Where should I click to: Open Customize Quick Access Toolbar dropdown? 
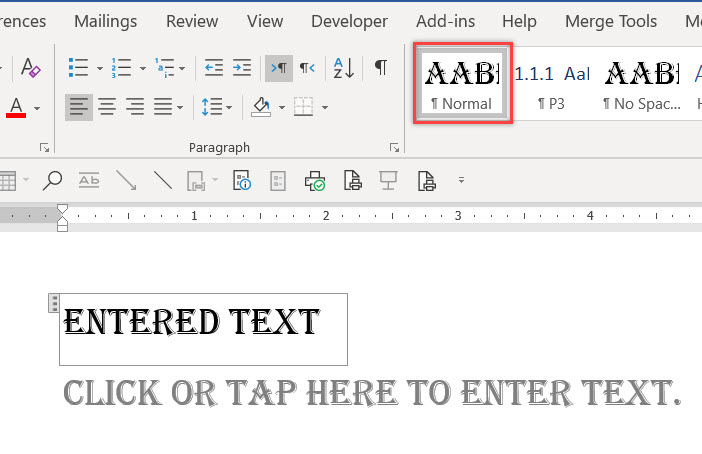(x=461, y=180)
